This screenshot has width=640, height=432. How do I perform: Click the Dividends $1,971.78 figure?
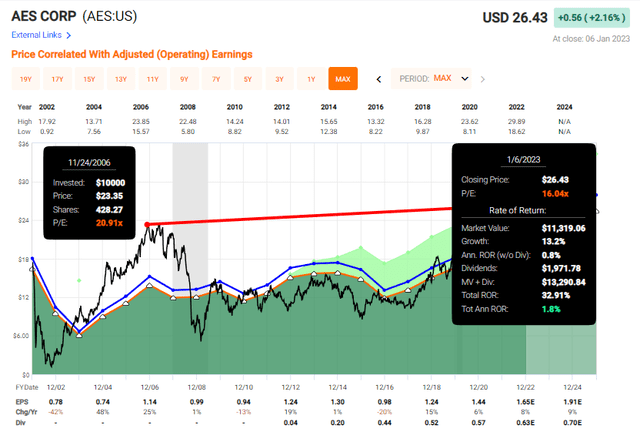click(x=561, y=268)
